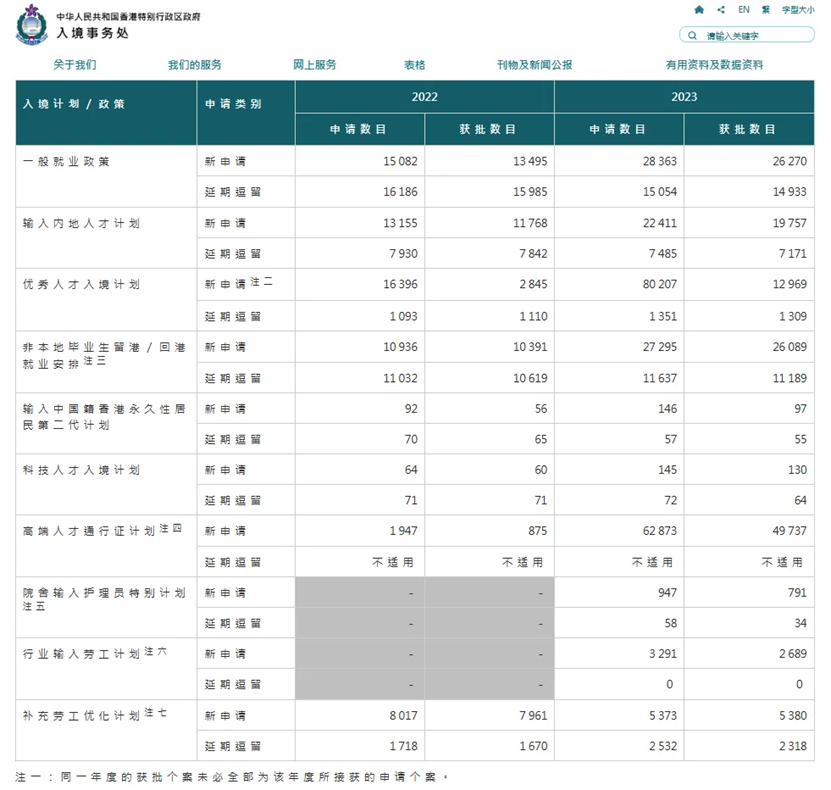Click the 2022 year header
The width and height of the screenshot is (831, 790).
(x=425, y=96)
